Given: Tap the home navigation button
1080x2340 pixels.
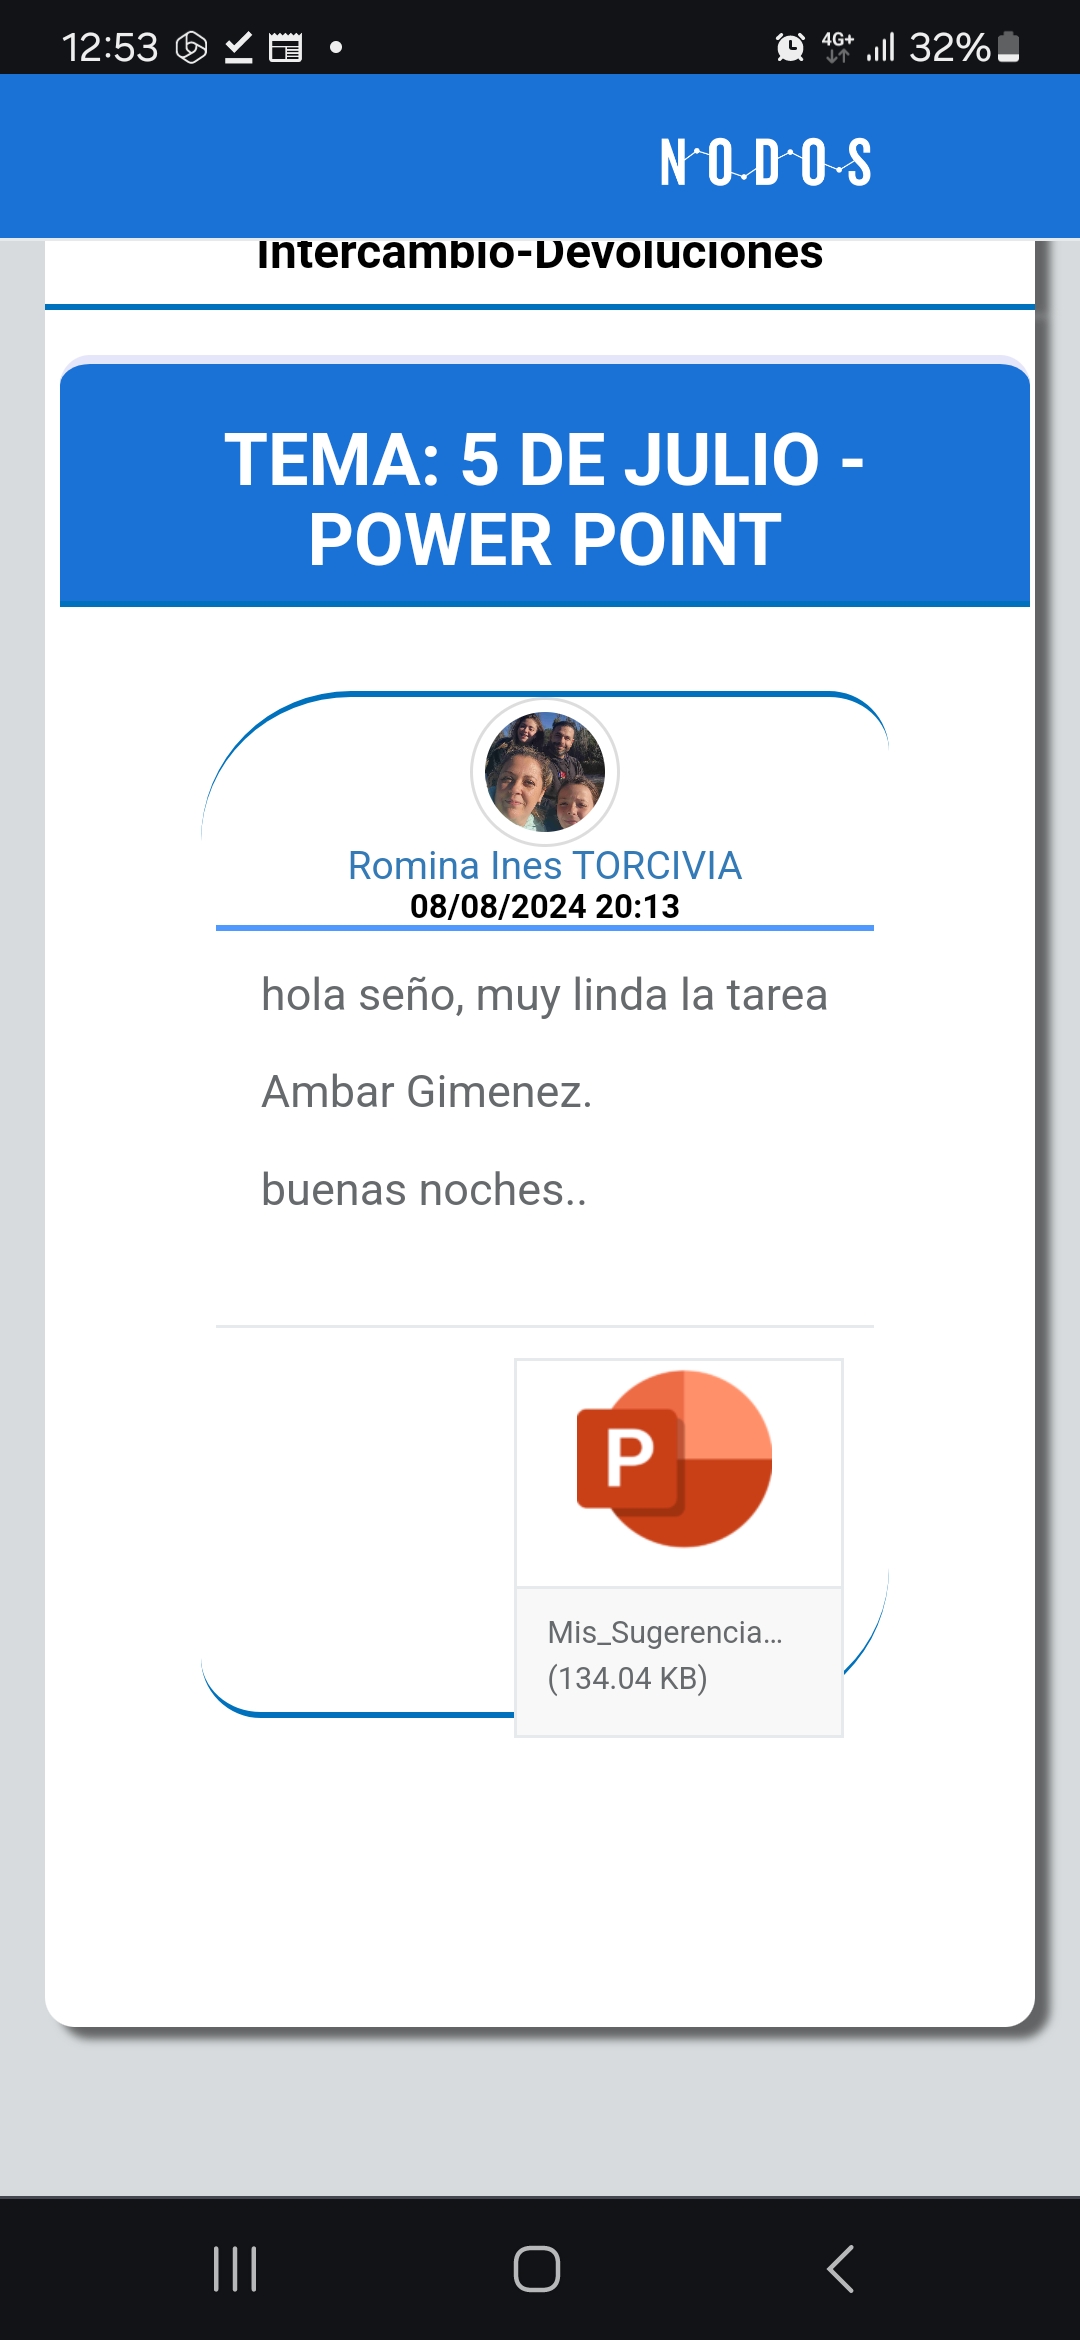Looking at the screenshot, I should click(537, 2268).
